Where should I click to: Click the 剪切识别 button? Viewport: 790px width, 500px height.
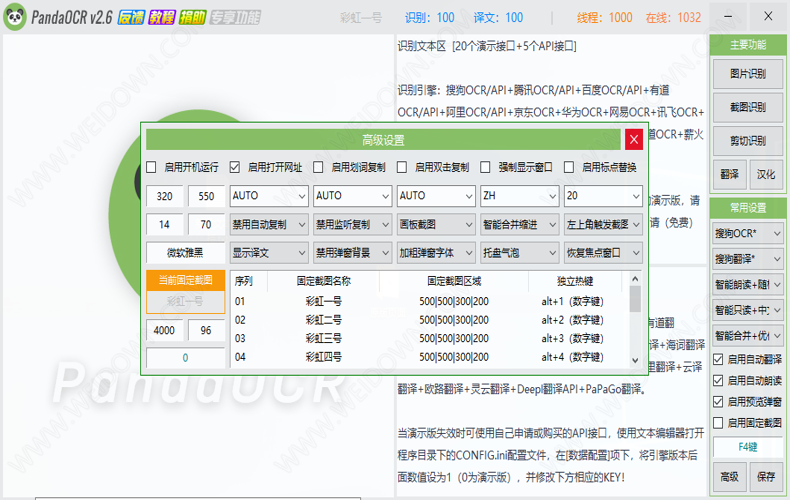[x=748, y=141]
